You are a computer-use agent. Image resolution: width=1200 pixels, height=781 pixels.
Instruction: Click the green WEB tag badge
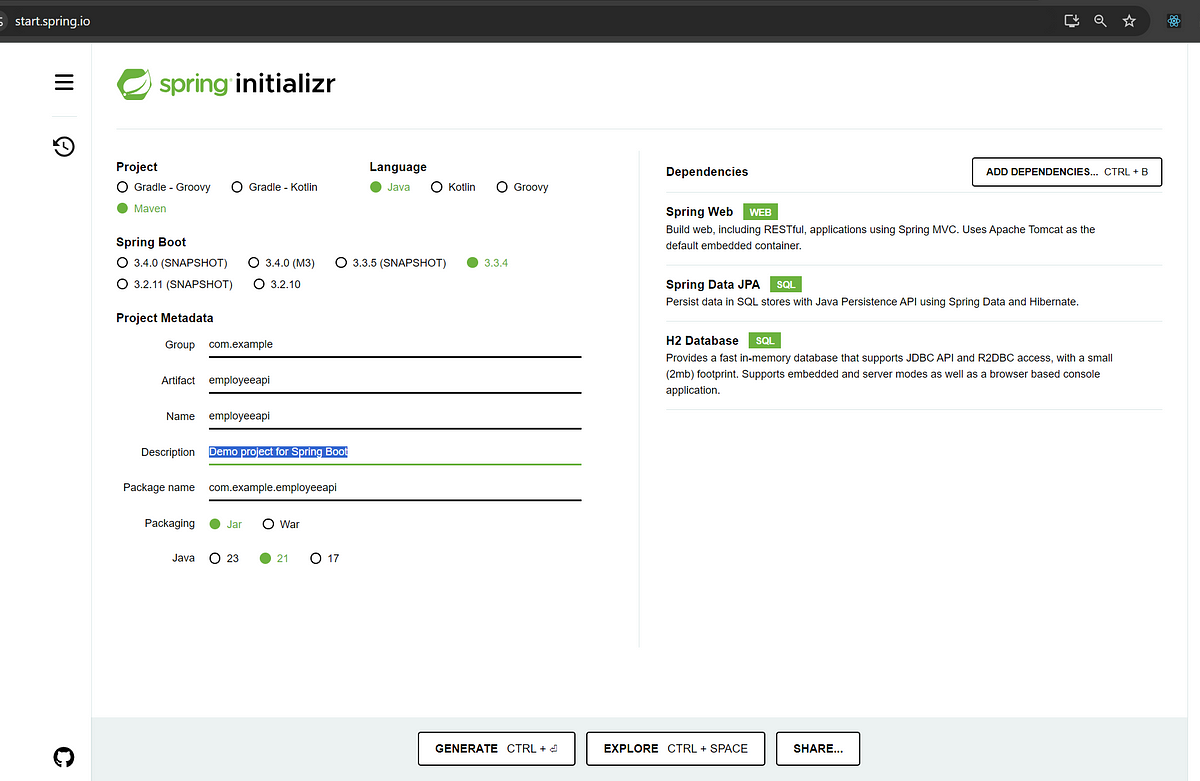point(761,212)
